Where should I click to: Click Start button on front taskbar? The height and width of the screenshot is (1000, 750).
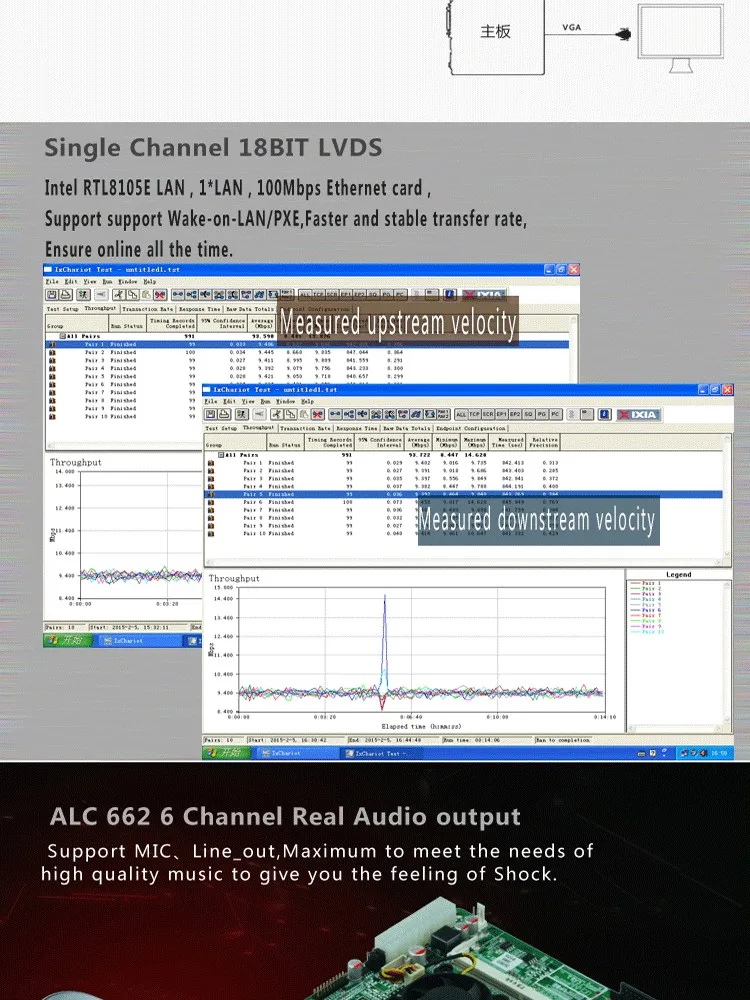(x=226, y=753)
